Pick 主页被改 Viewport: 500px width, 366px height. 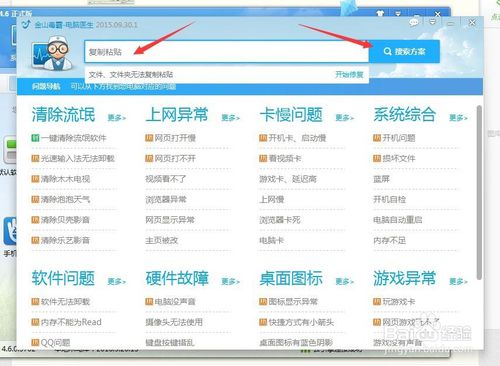(162, 240)
